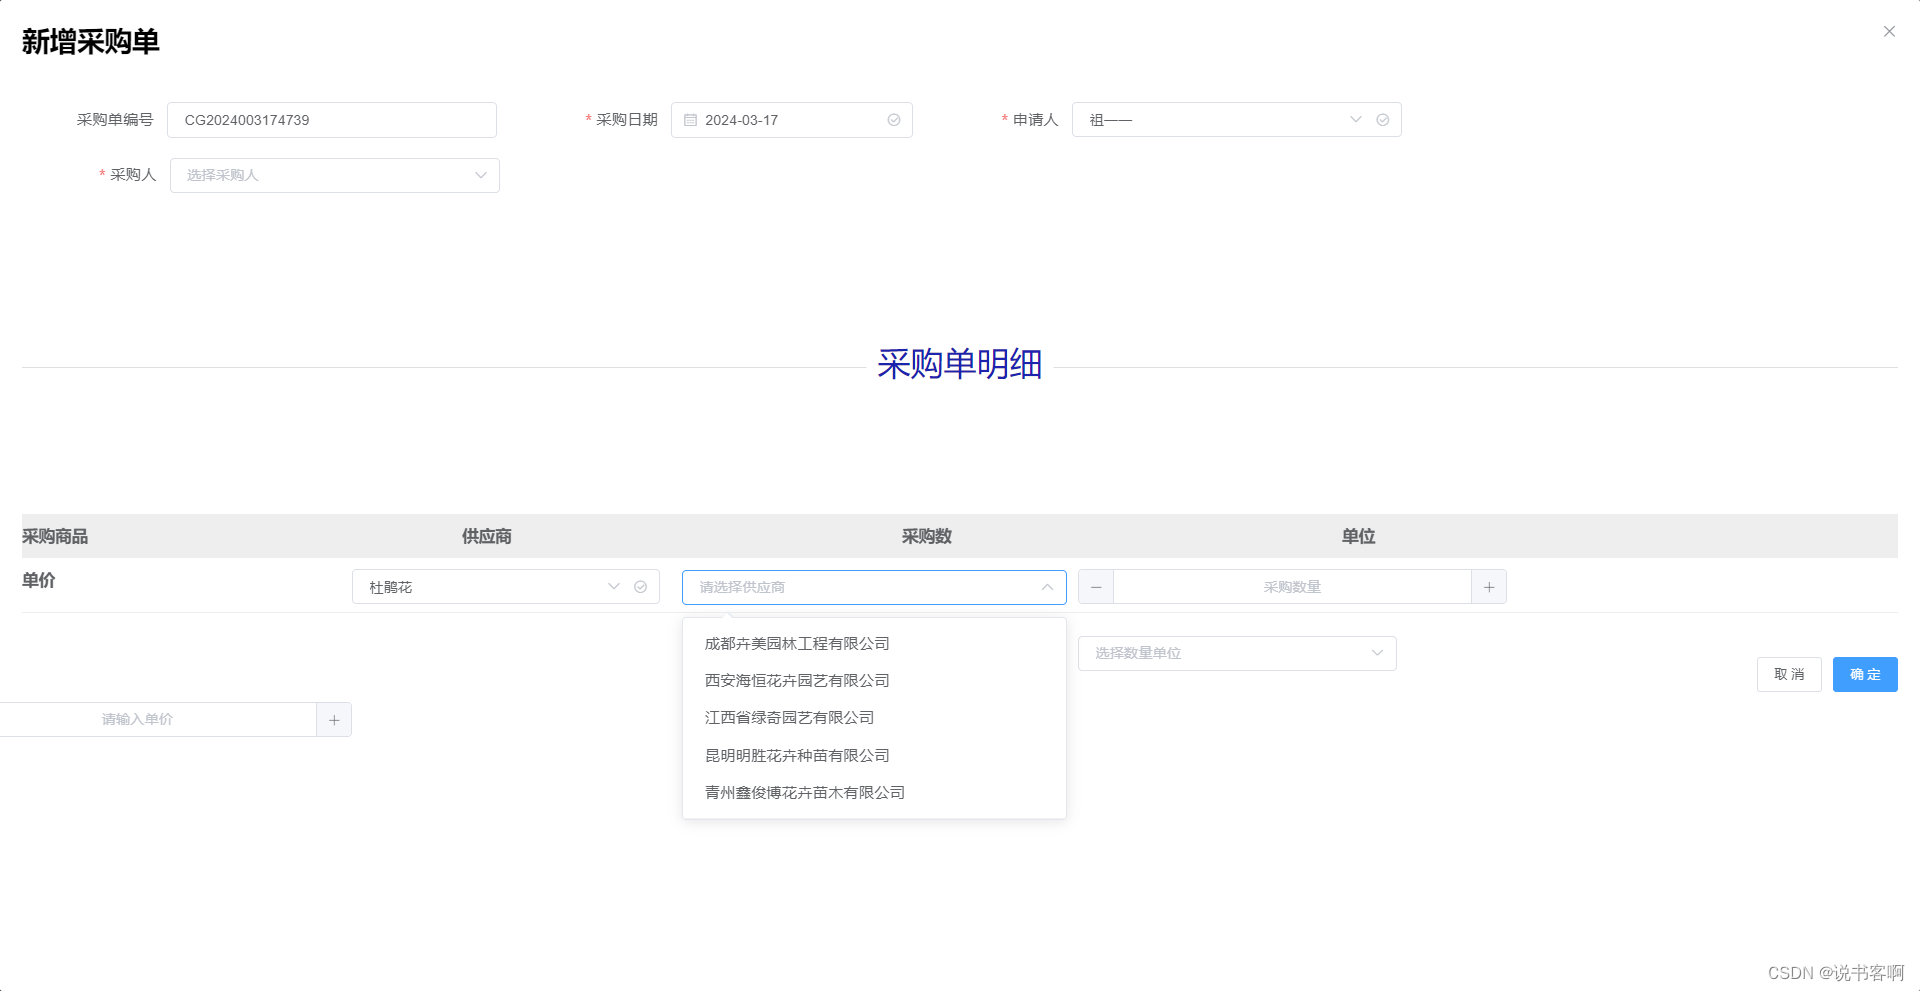Collapse the 请选择供应商 dropdown

pyautogui.click(x=874, y=587)
